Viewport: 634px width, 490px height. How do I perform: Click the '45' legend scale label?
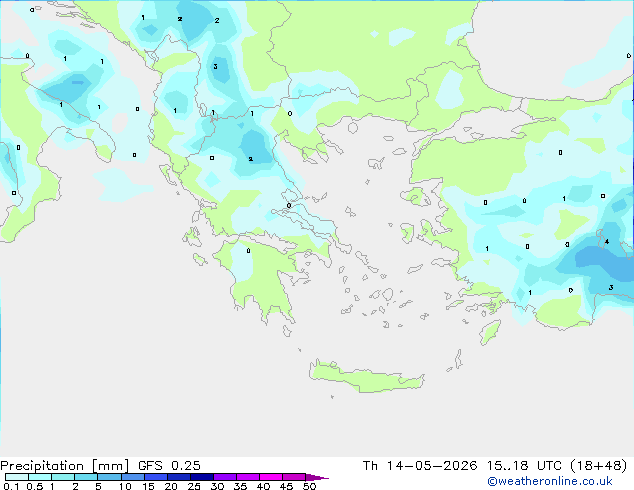[286, 486]
